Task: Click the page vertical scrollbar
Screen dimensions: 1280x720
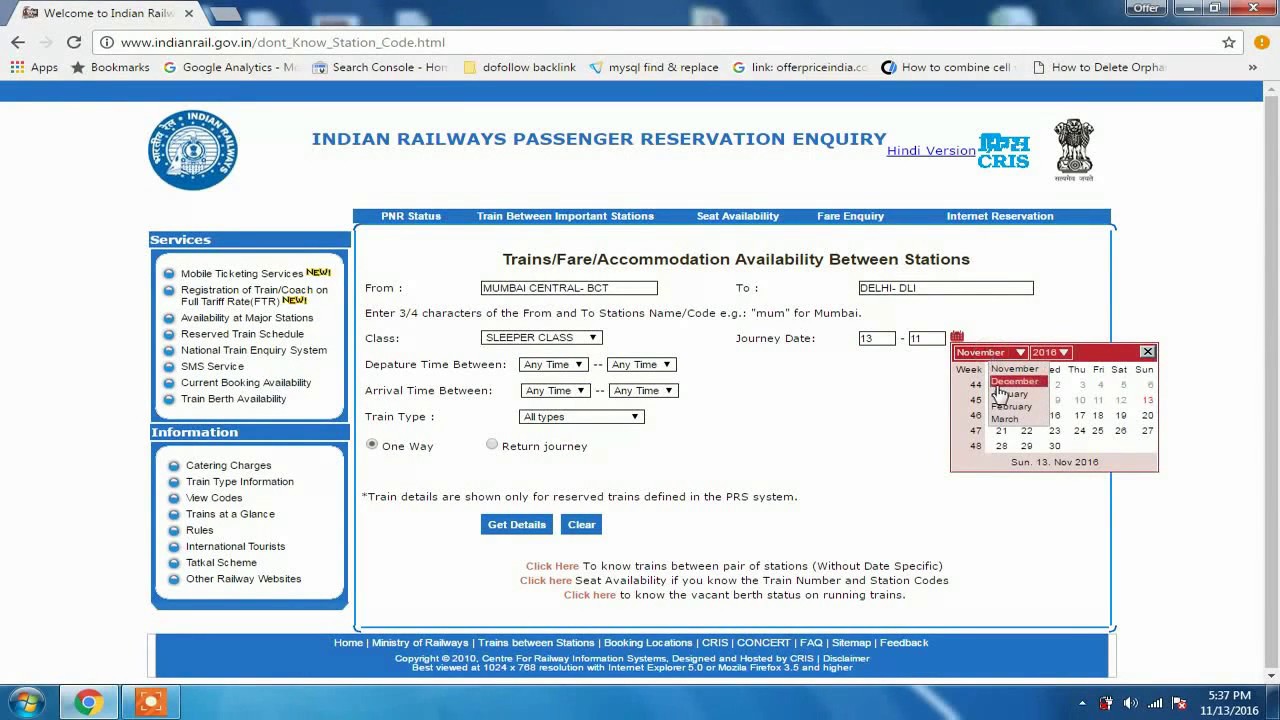Action: tap(1271, 378)
